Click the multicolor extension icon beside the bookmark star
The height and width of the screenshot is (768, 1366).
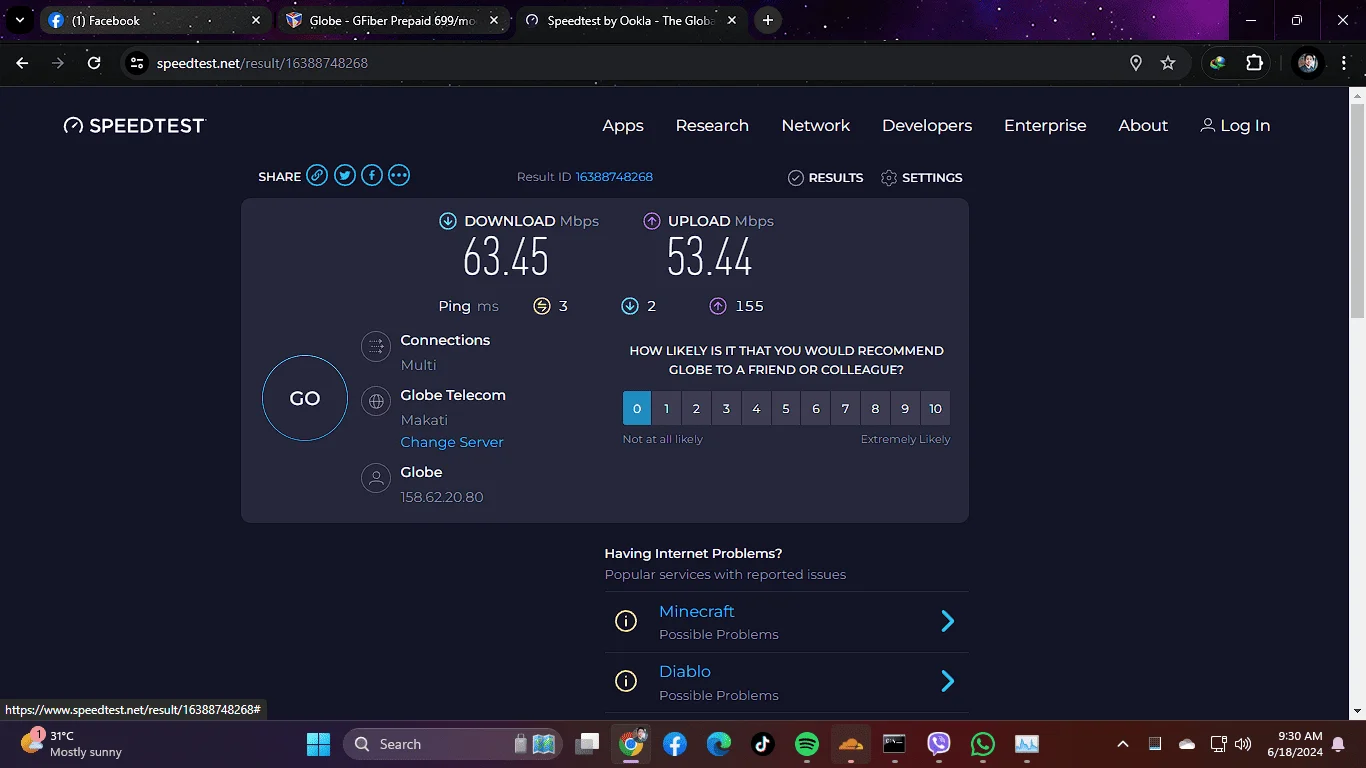1218,63
